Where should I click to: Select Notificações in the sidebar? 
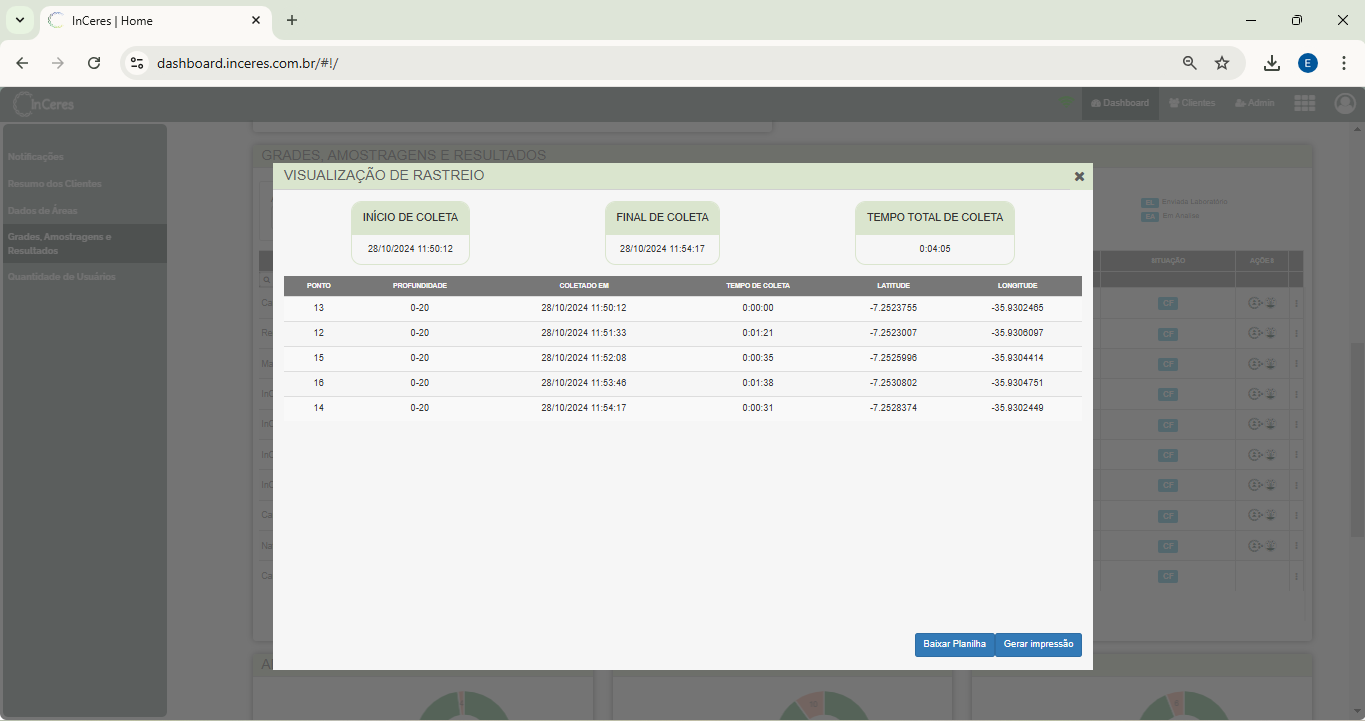pos(36,157)
